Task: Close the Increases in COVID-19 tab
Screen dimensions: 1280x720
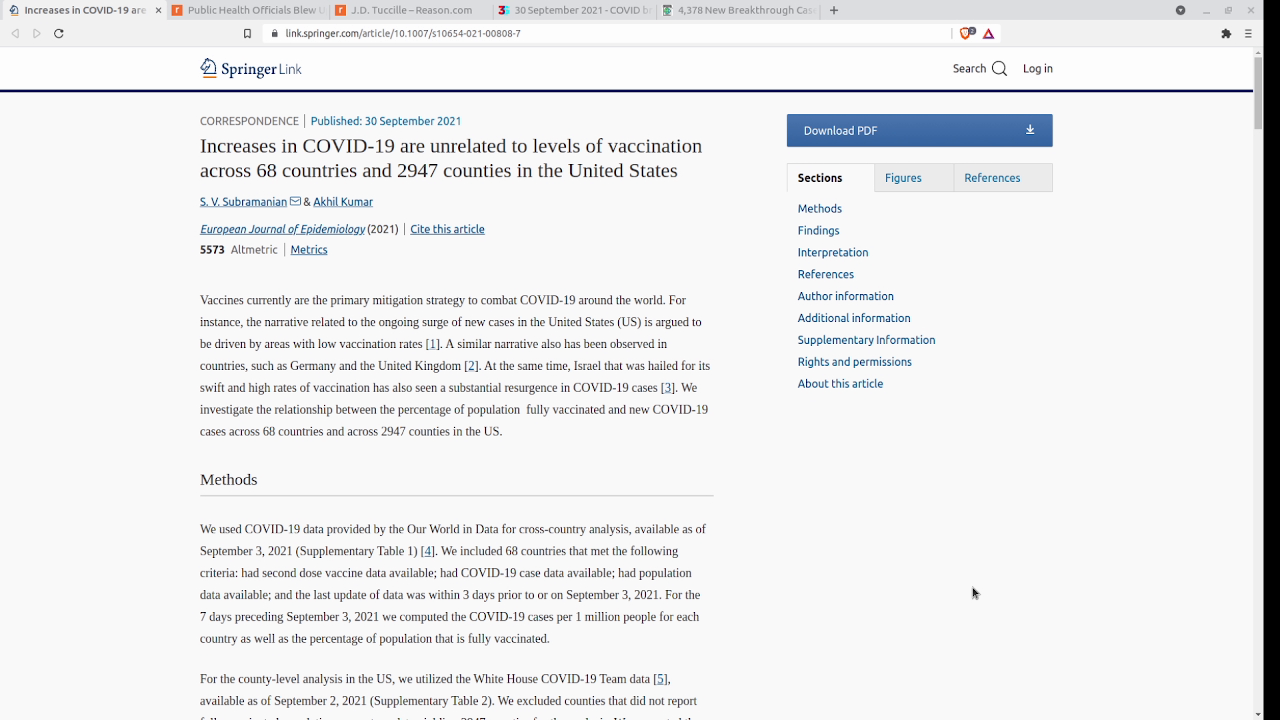Action: pos(158,10)
